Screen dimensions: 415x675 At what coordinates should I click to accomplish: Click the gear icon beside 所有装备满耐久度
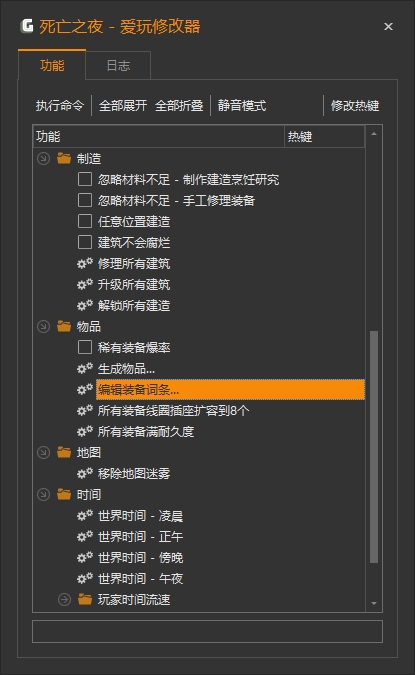[x=85, y=431]
